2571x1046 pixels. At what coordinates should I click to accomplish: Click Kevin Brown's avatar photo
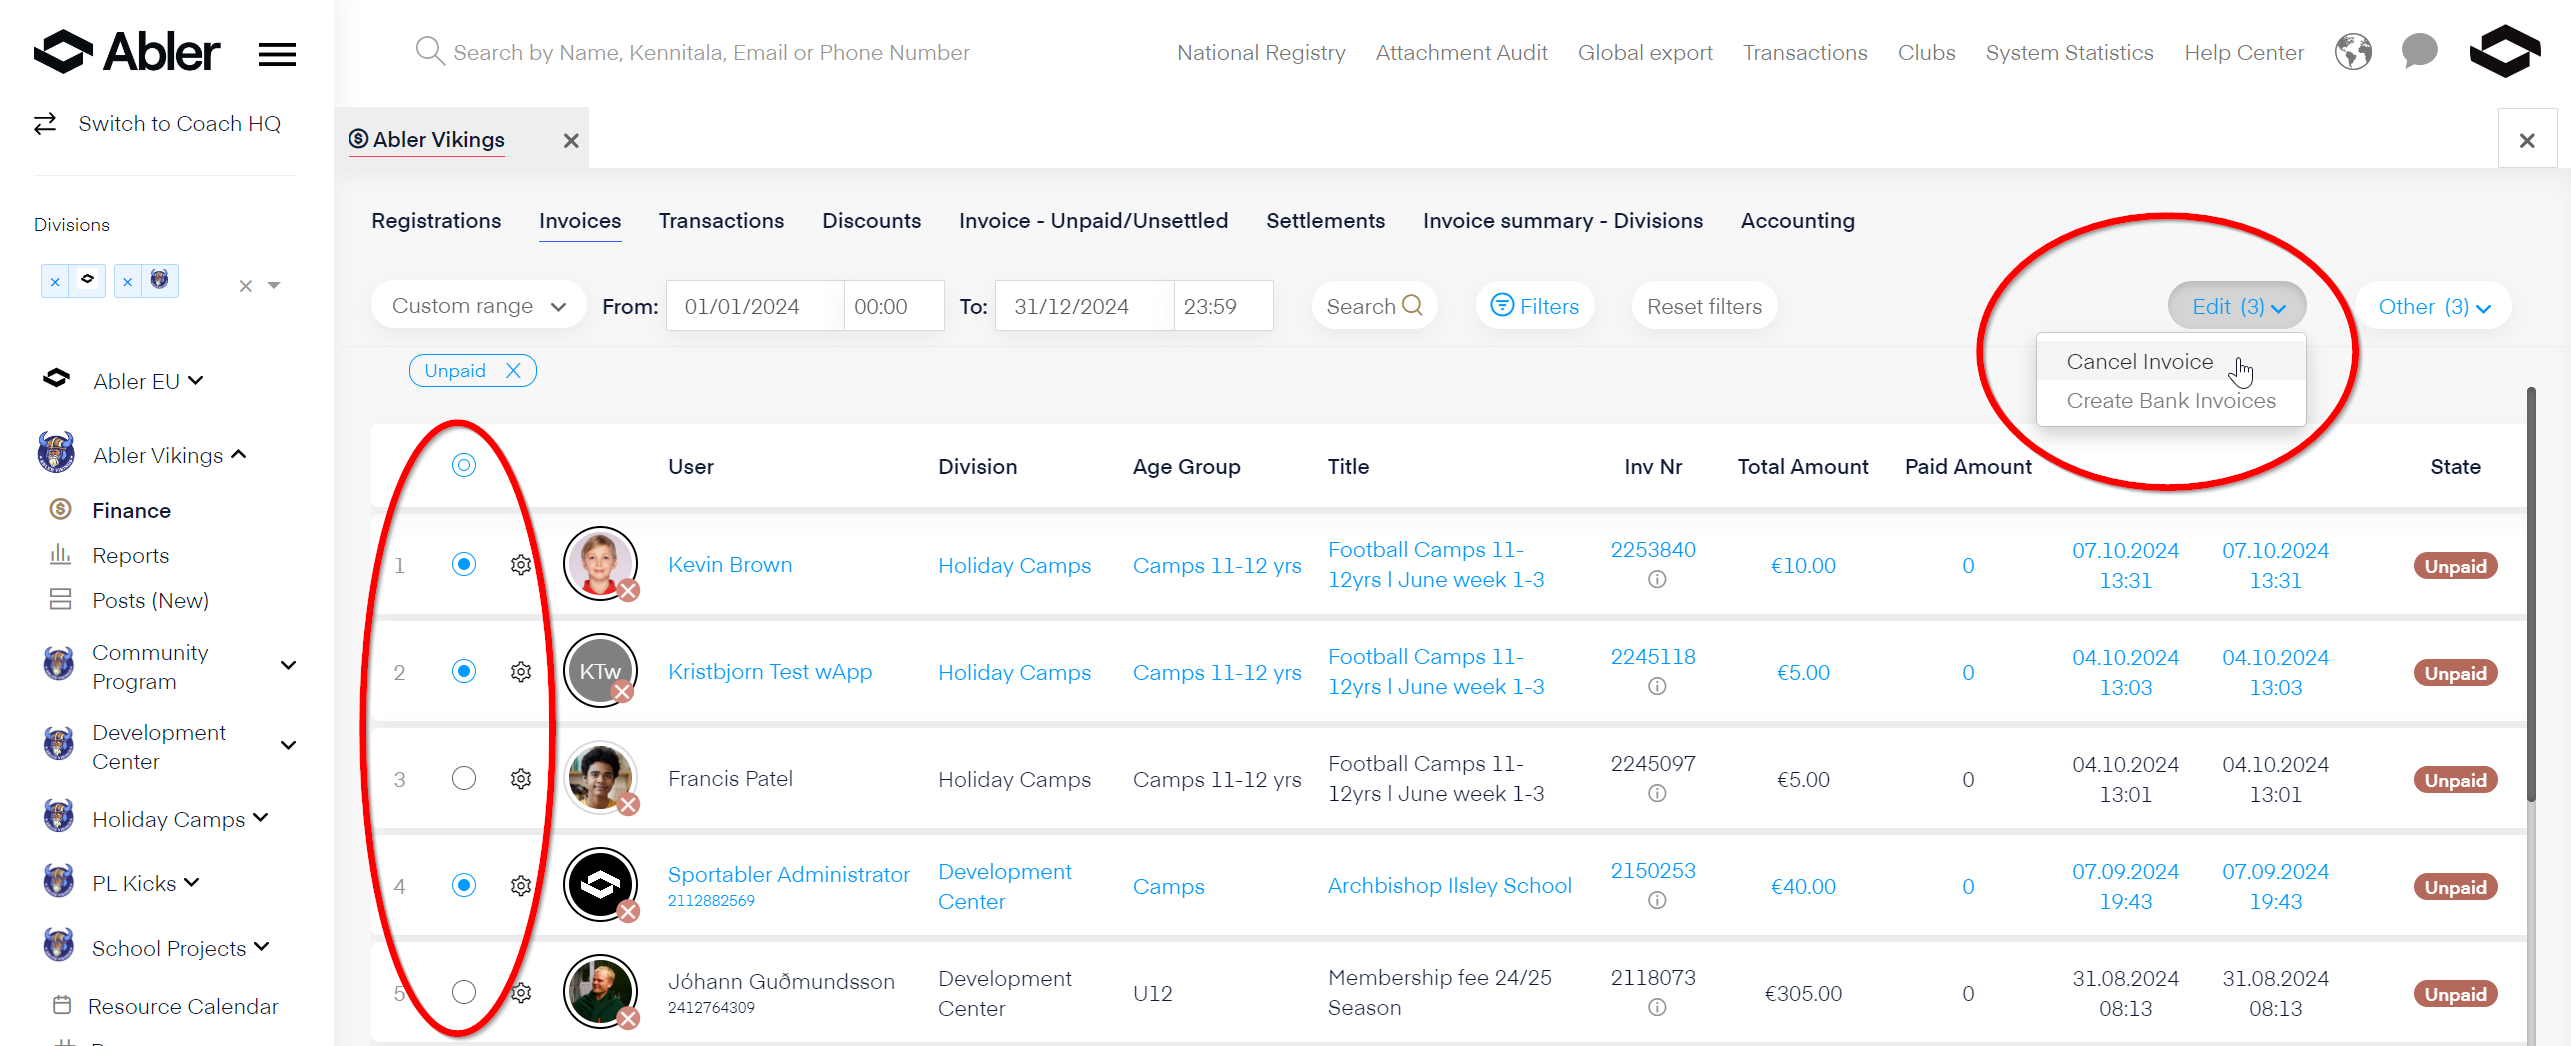point(600,564)
